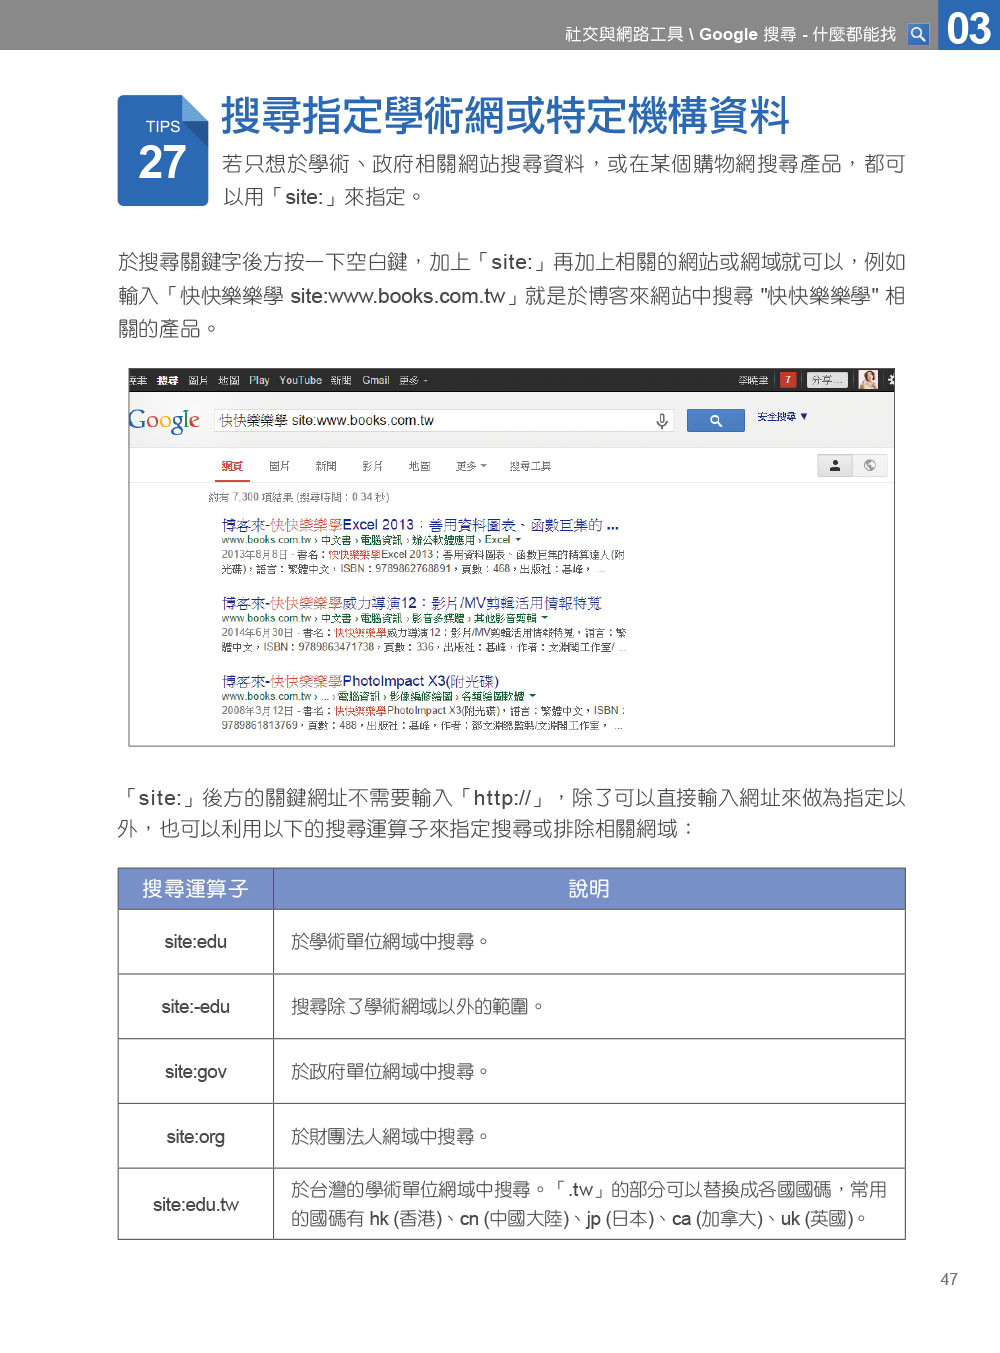Screen dimensions: 1000x1353
Task: Click the 於財團法人網域中搜尋 description cell
Action: point(589,1137)
